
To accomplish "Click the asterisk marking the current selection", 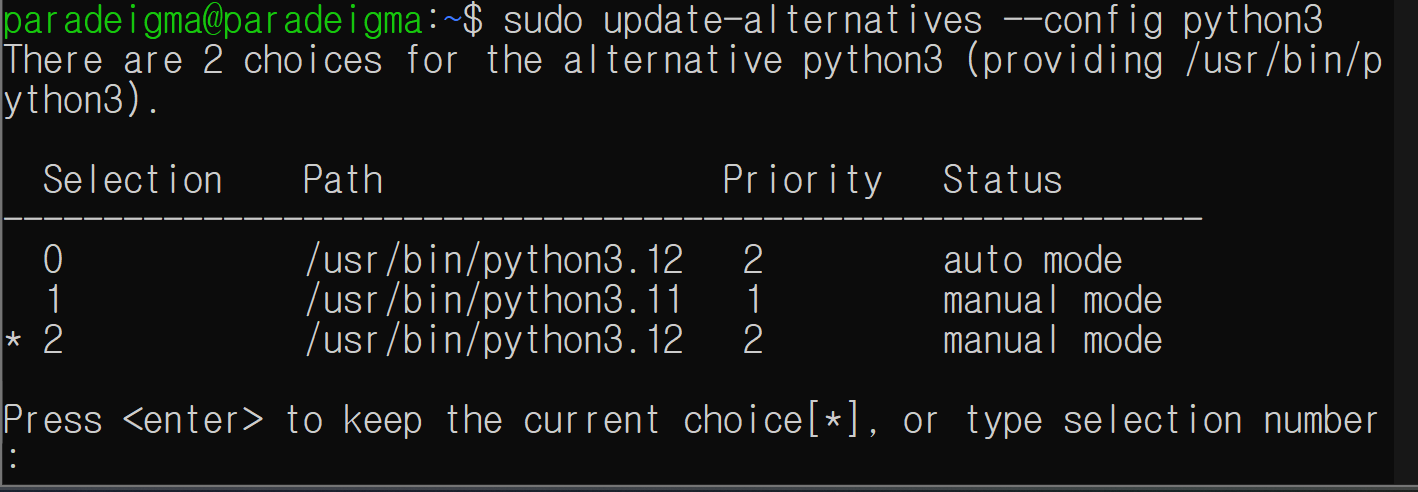I will click(13, 342).
